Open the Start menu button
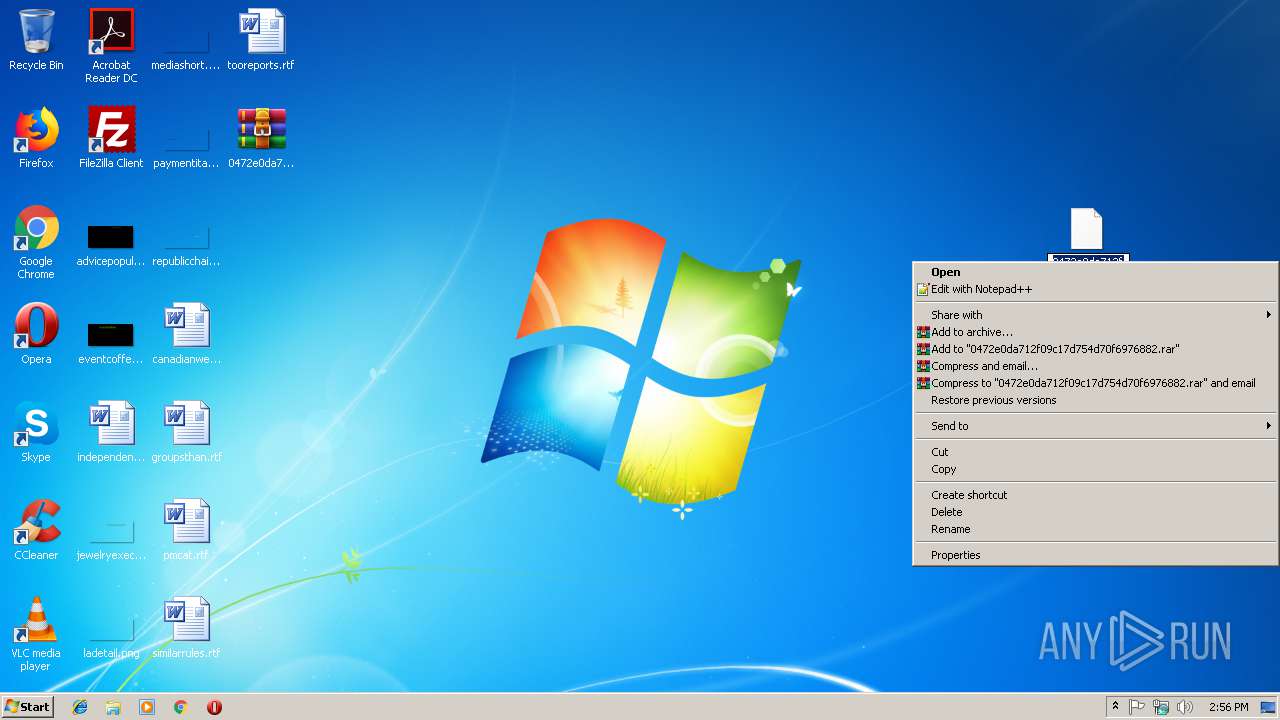The width and height of the screenshot is (1280, 720). click(27, 706)
